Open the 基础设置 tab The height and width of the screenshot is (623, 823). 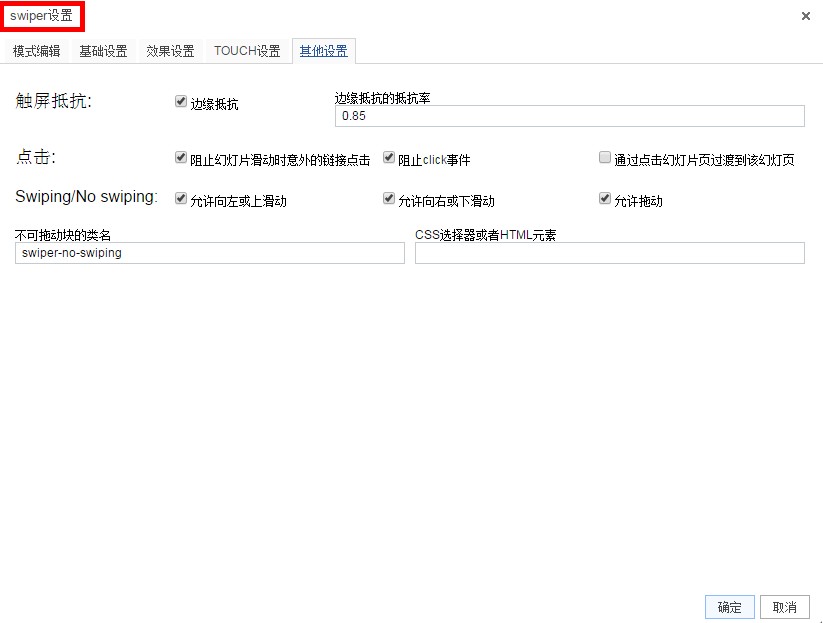pyautogui.click(x=103, y=51)
